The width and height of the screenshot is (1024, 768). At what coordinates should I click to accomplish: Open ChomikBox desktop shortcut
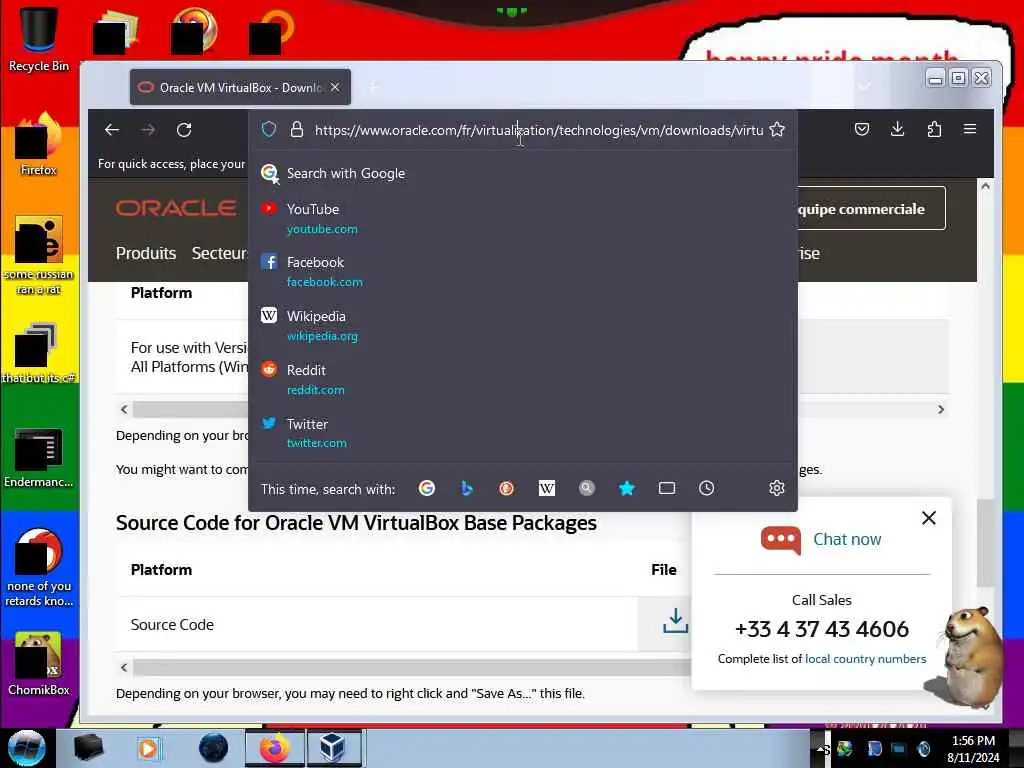click(x=39, y=663)
